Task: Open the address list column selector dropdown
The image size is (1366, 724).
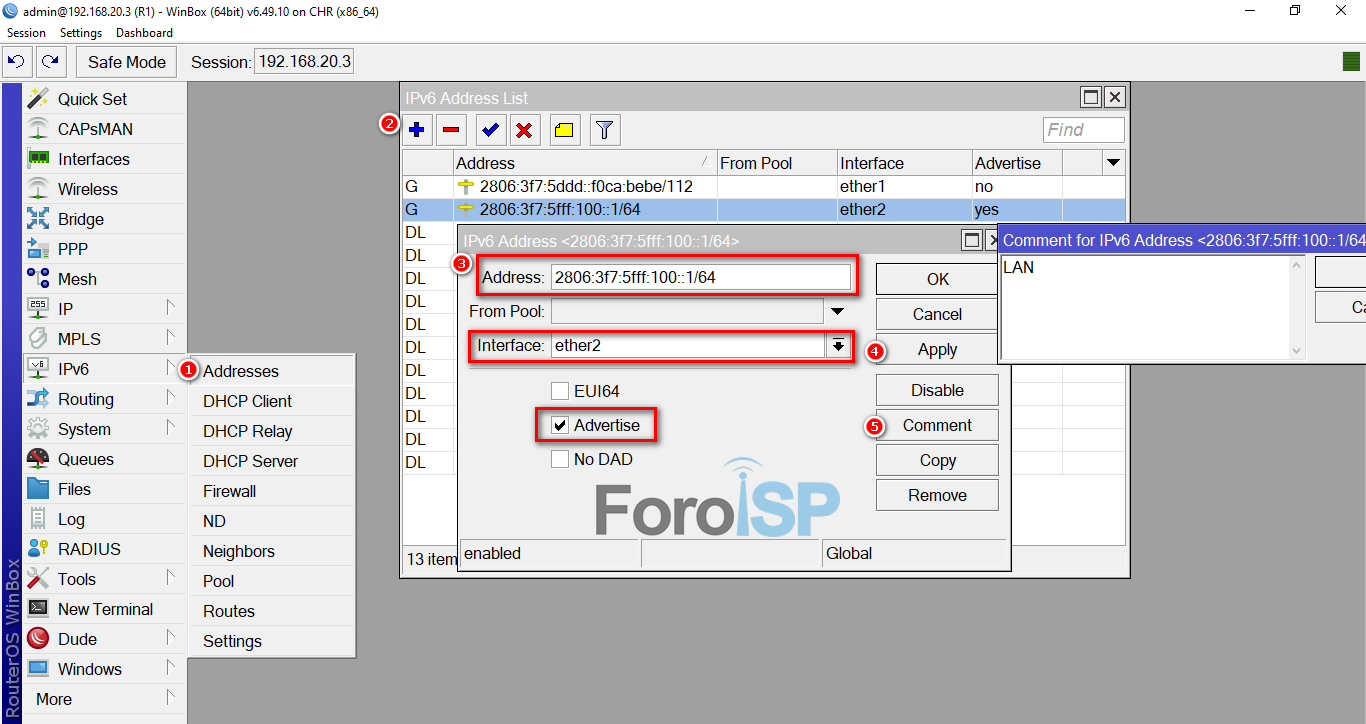Action: (x=1113, y=162)
